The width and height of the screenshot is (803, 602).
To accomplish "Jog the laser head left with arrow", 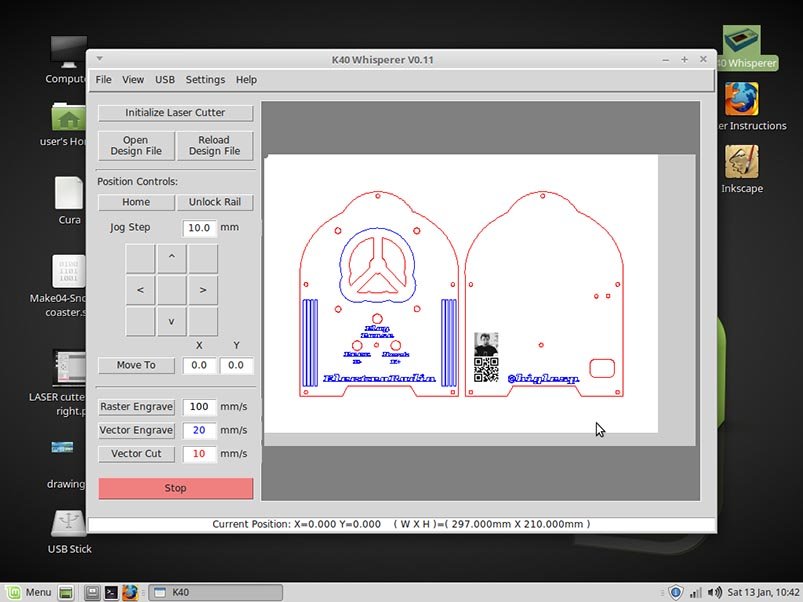I will pyautogui.click(x=138, y=289).
